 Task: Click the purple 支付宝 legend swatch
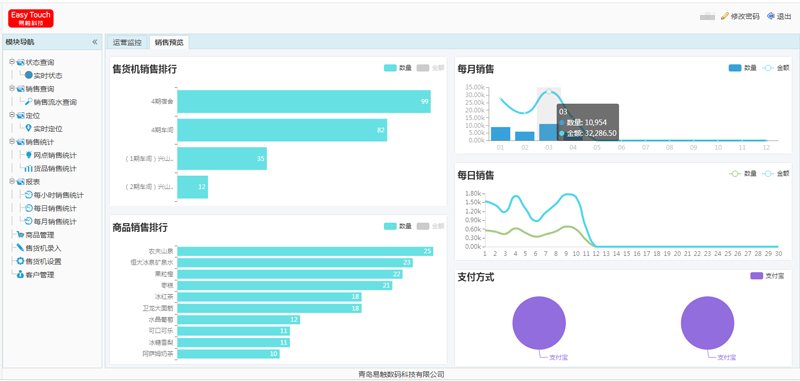pyautogui.click(x=756, y=276)
